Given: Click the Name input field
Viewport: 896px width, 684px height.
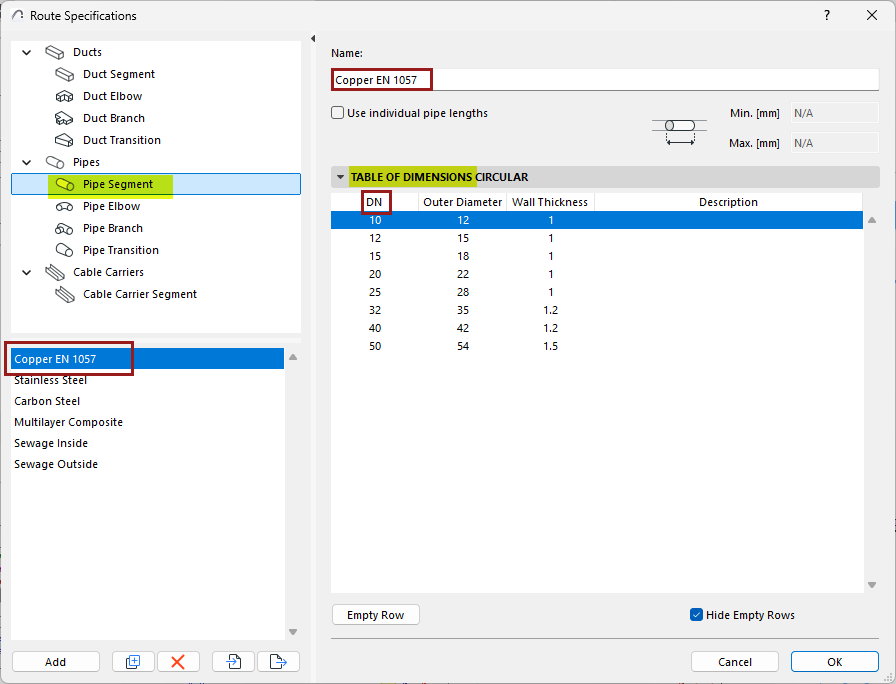Looking at the screenshot, I should pos(605,80).
